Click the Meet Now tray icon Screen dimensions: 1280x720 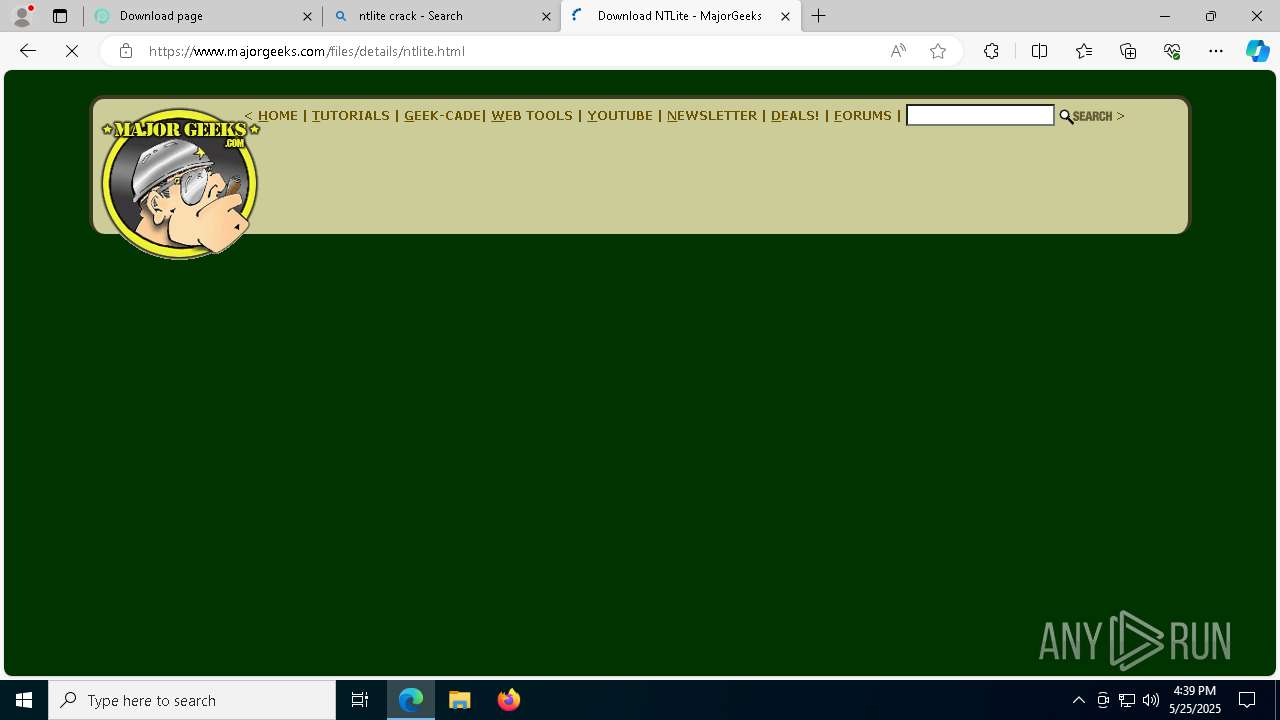click(x=1103, y=700)
